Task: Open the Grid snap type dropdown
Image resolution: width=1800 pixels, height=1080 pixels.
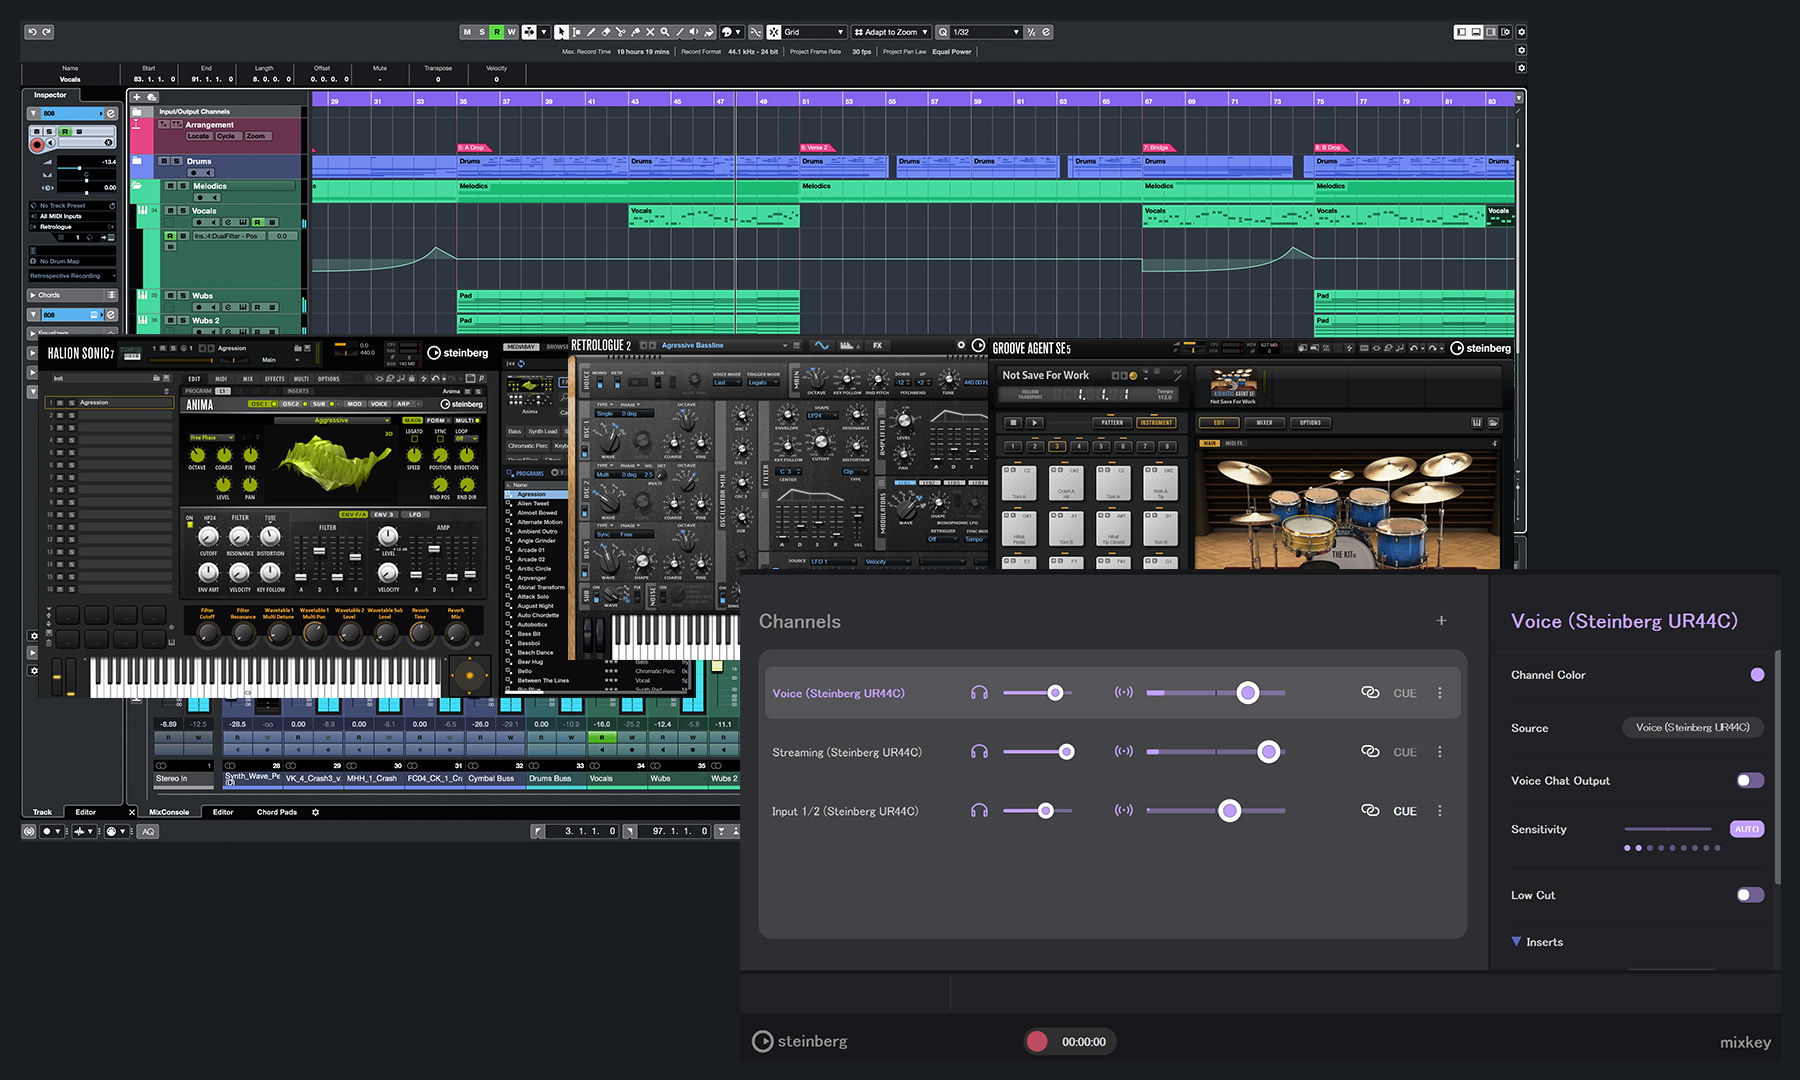Action: [813, 32]
